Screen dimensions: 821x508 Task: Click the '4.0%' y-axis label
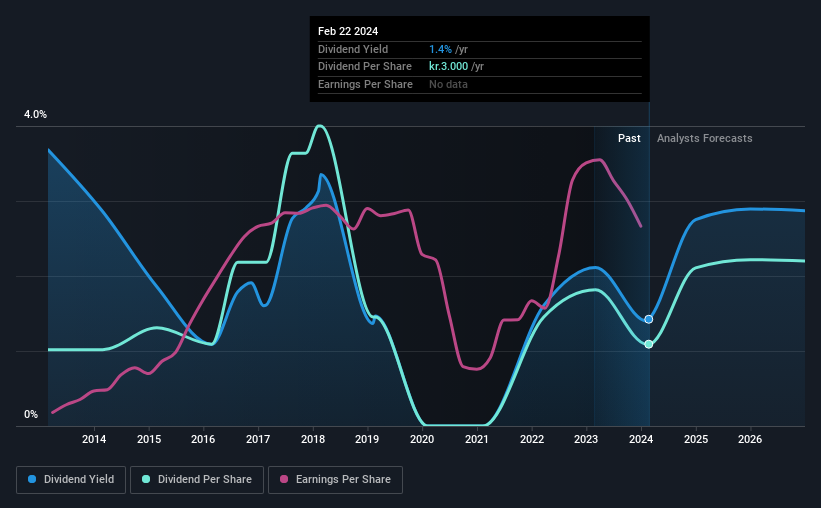tap(35, 114)
